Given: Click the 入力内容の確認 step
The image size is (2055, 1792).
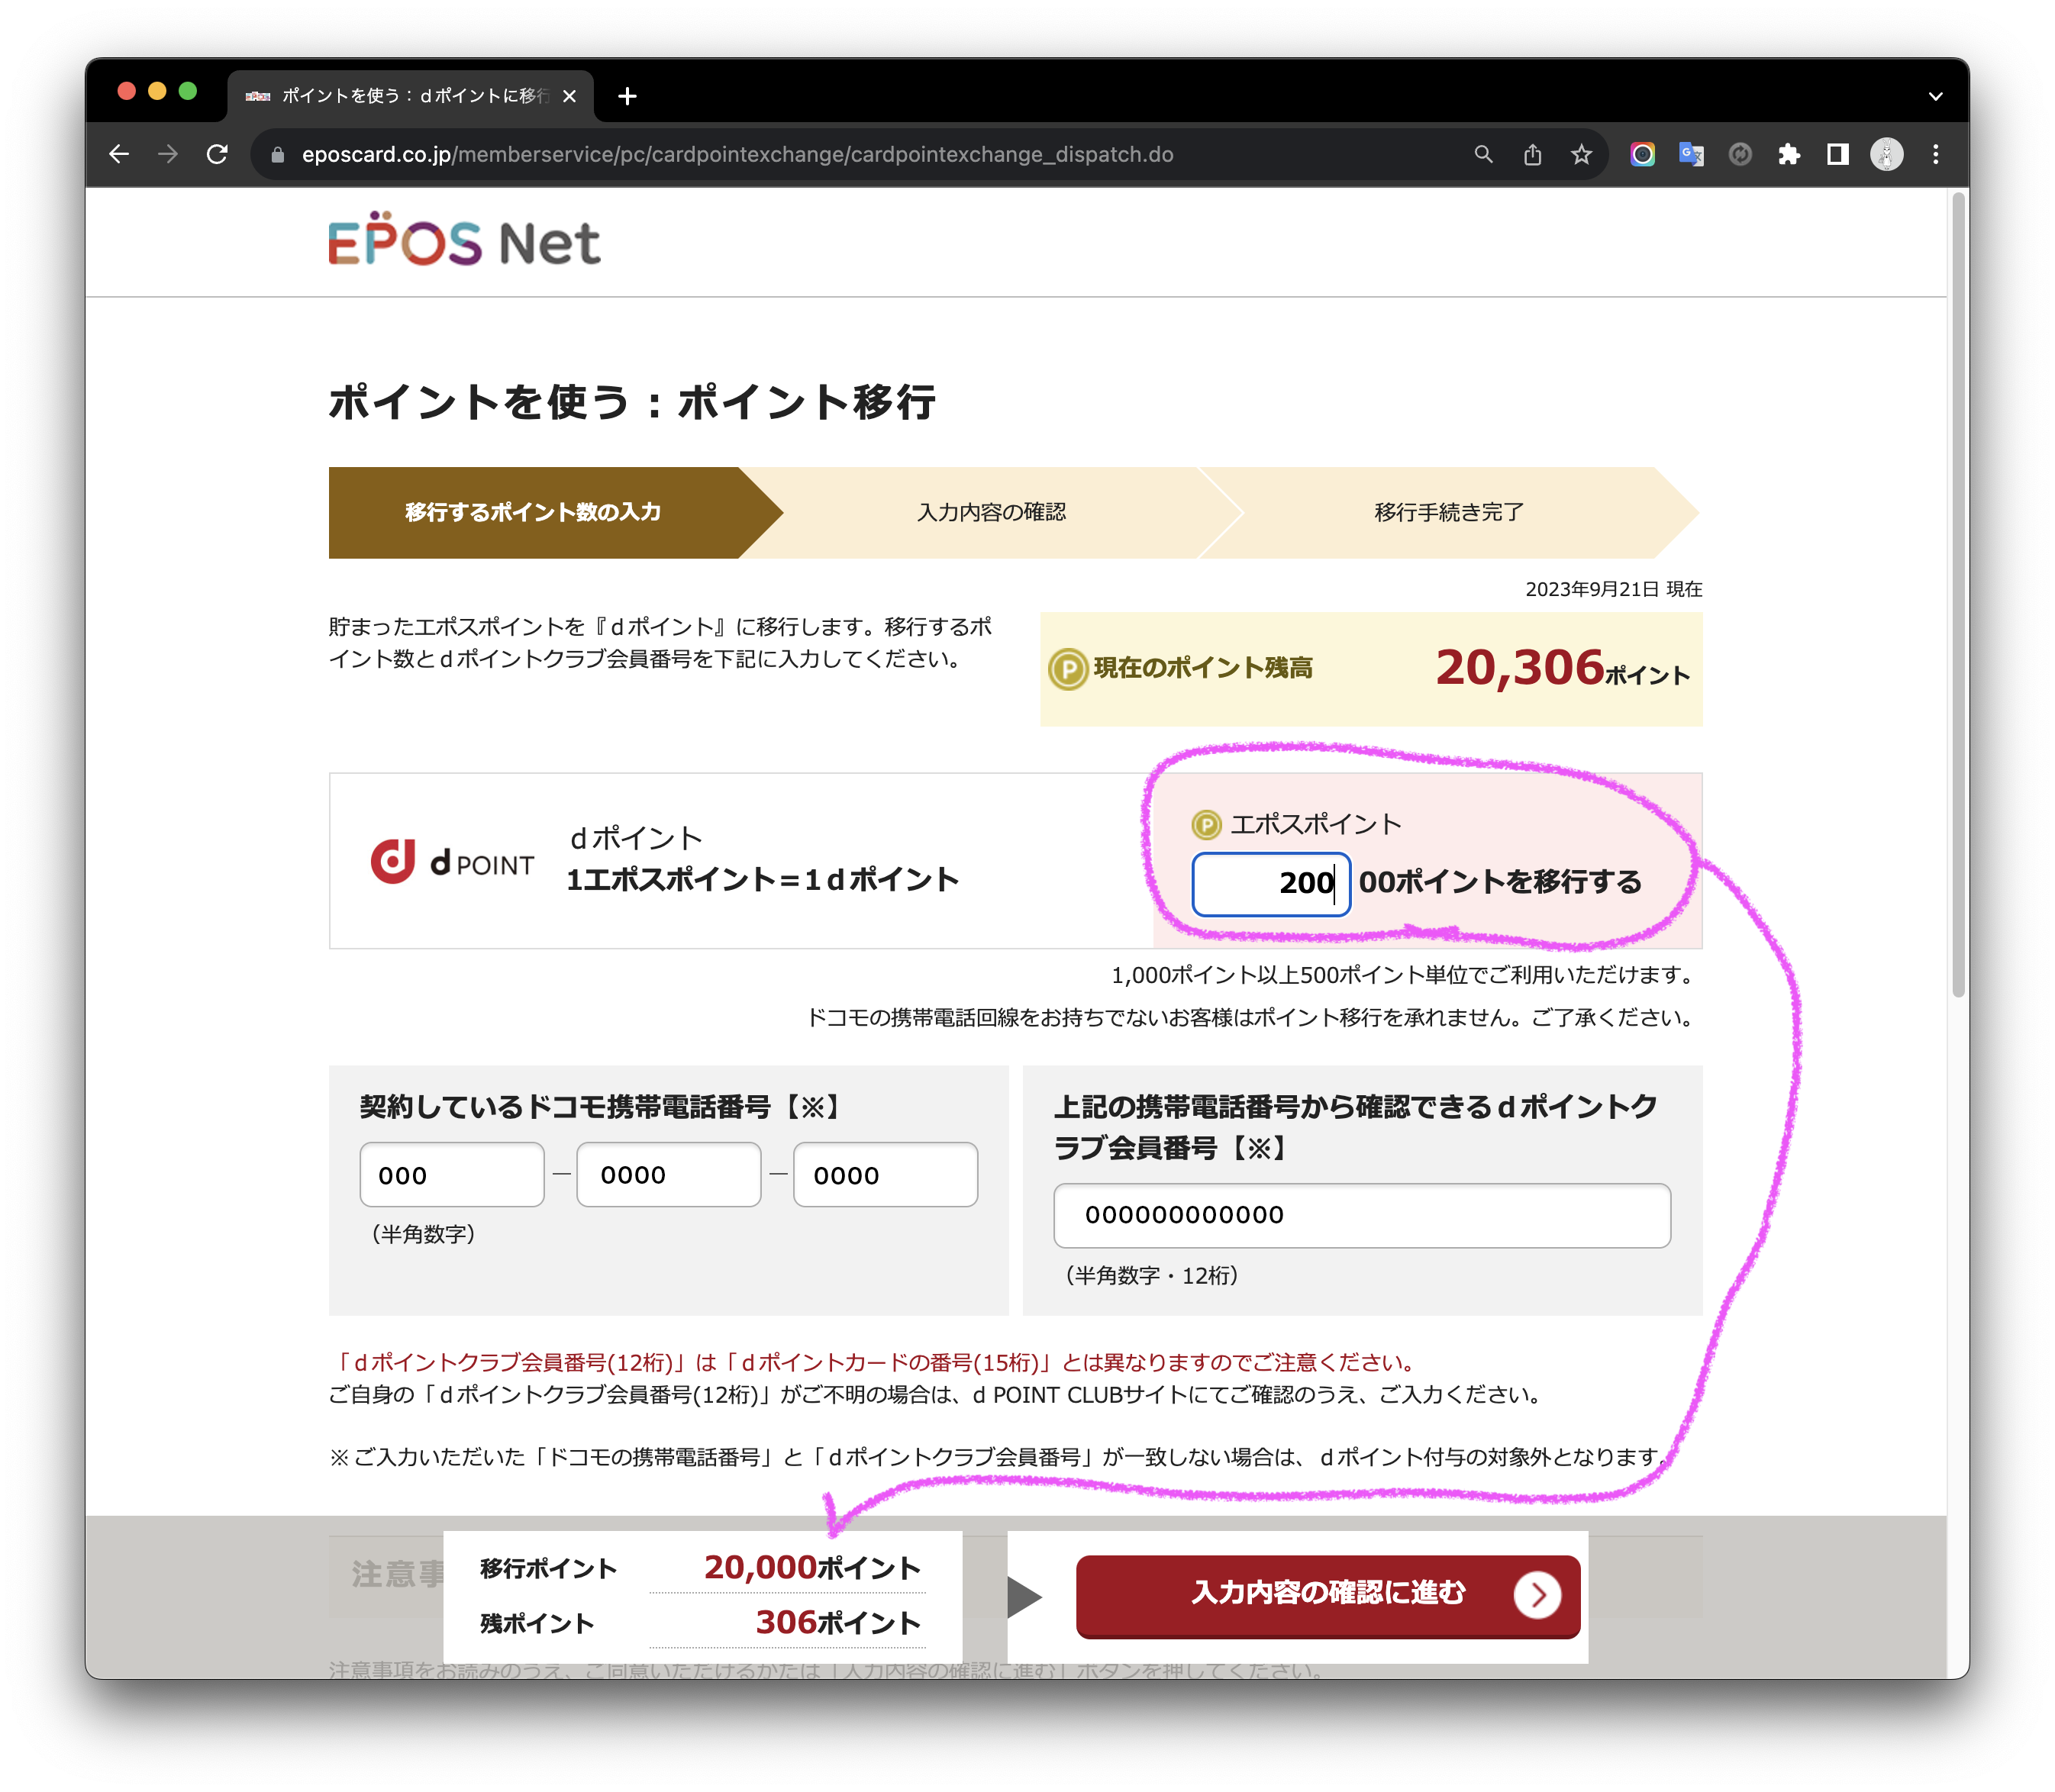Looking at the screenshot, I should (x=991, y=512).
